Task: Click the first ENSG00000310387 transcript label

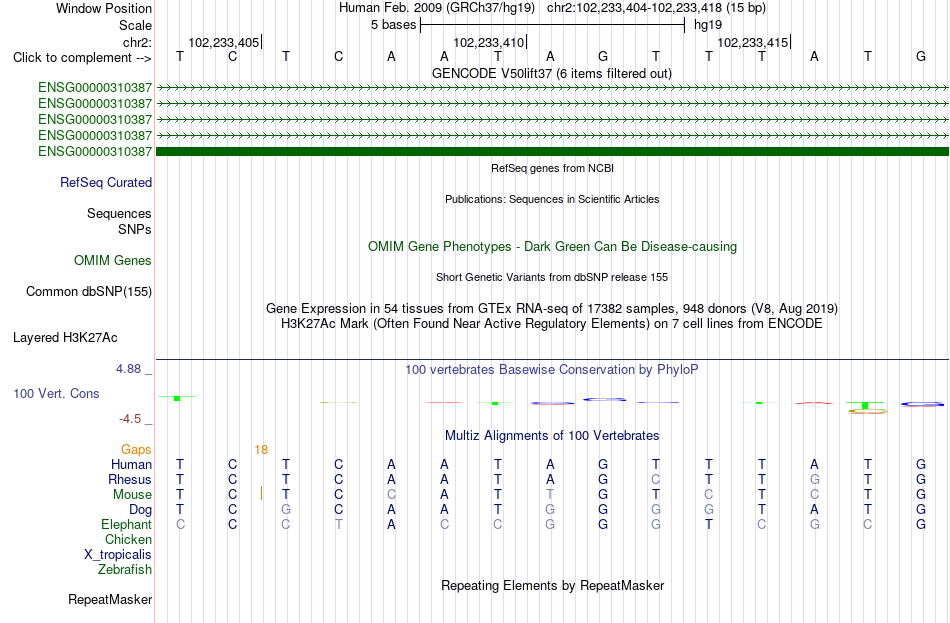Action: point(95,88)
